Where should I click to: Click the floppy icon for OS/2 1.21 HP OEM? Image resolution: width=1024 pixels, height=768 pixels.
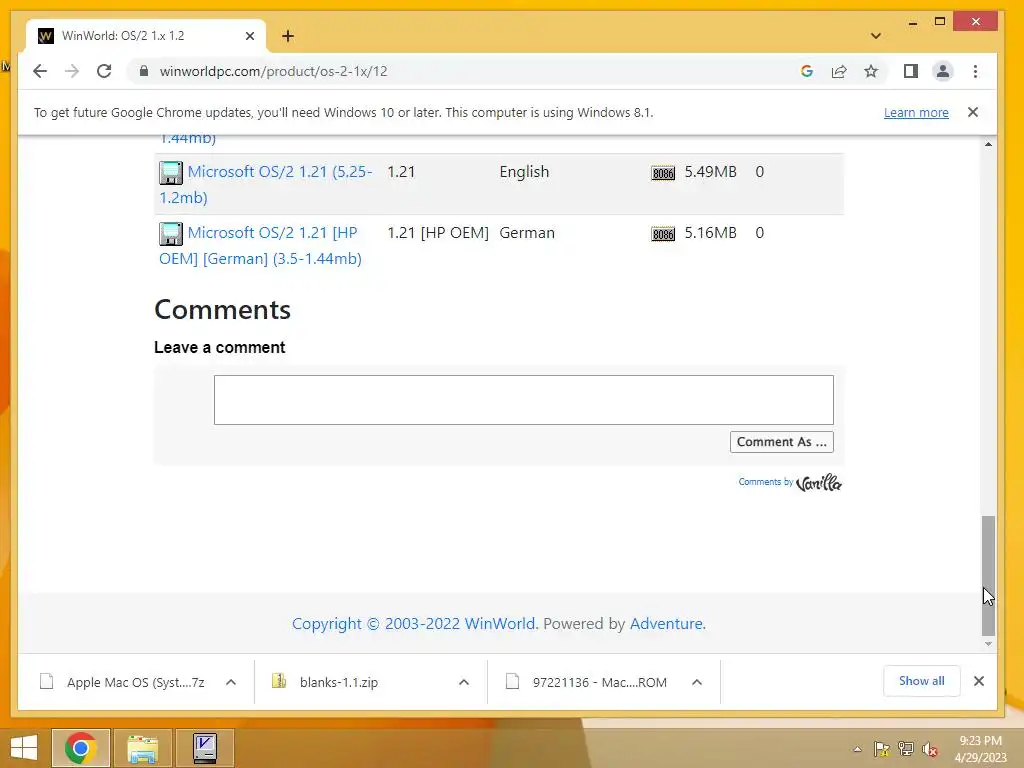(x=171, y=234)
